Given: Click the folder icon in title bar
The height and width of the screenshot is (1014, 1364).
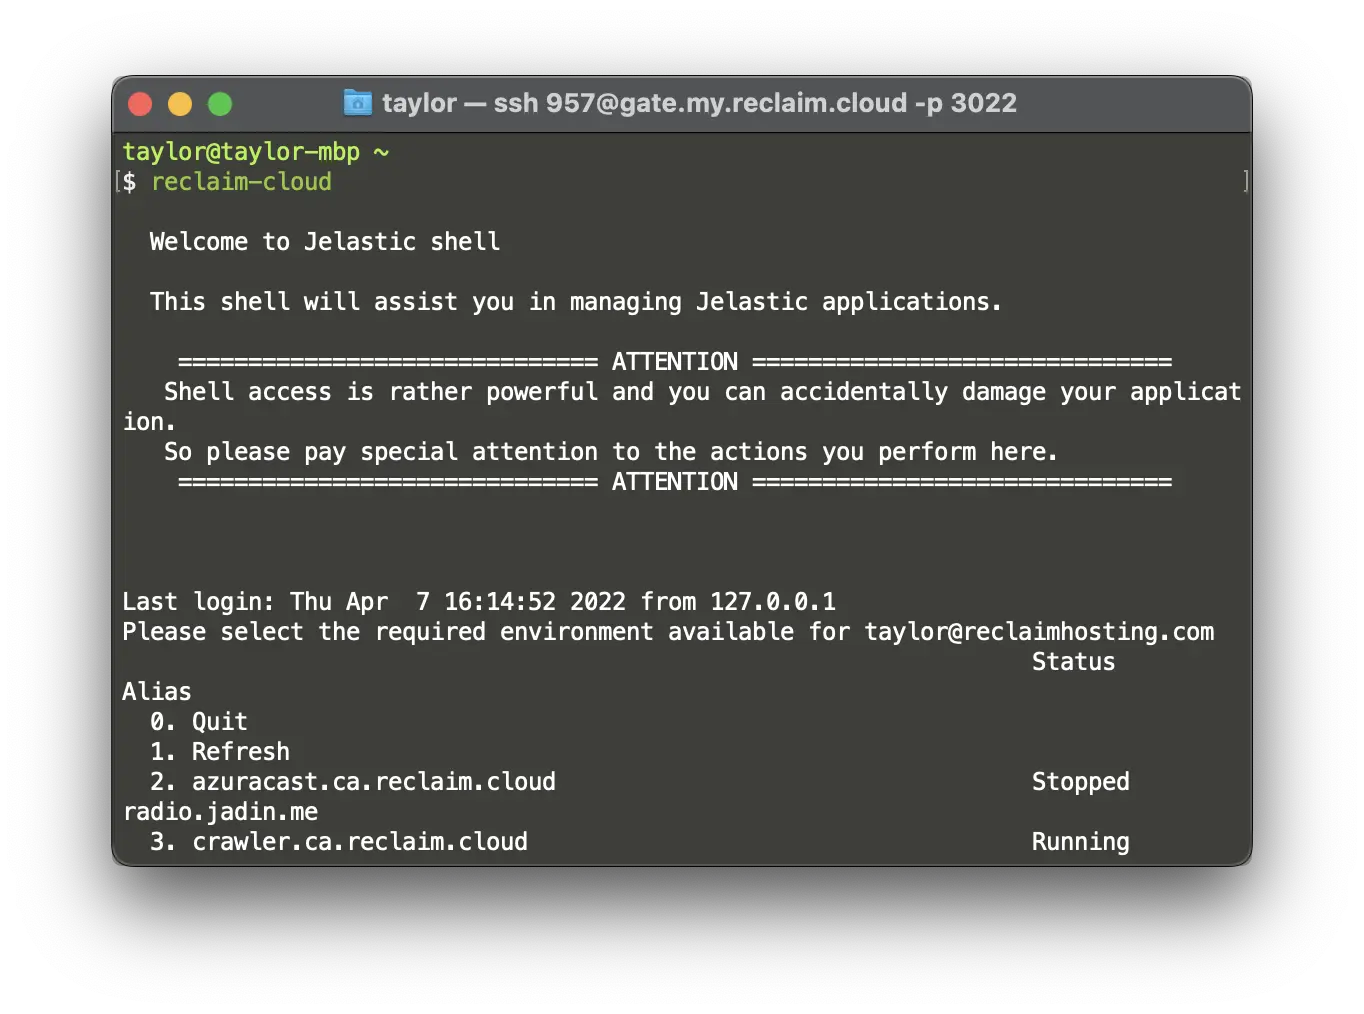Looking at the screenshot, I should point(357,102).
